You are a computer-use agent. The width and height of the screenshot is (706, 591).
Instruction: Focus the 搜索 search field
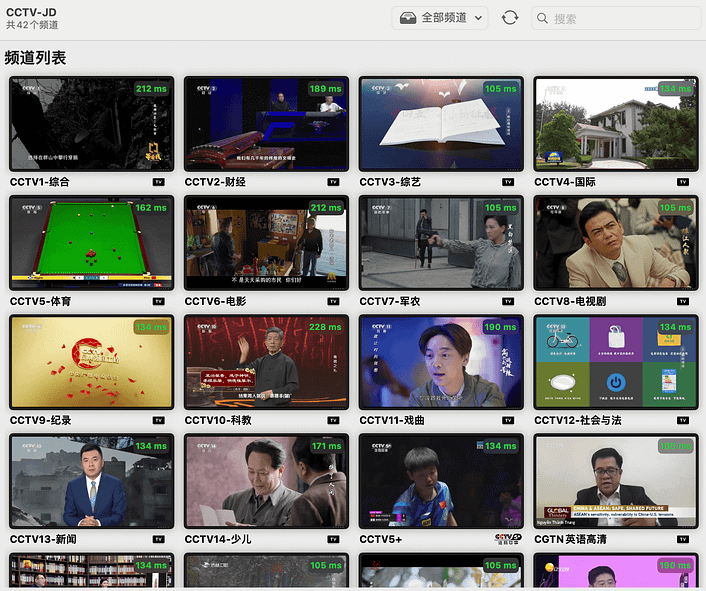(616, 18)
